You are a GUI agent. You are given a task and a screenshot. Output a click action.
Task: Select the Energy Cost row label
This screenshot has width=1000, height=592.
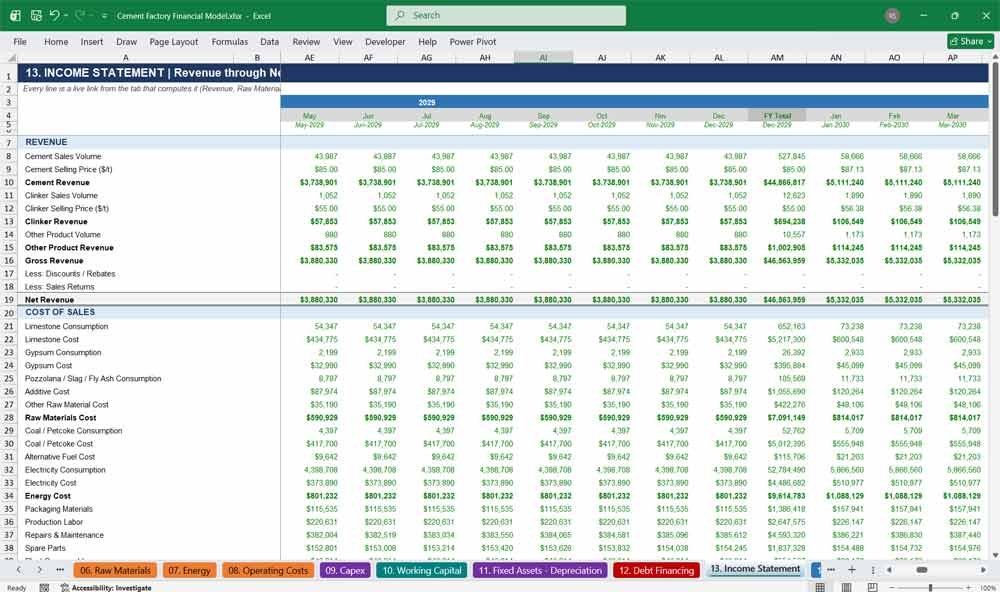click(x=48, y=496)
